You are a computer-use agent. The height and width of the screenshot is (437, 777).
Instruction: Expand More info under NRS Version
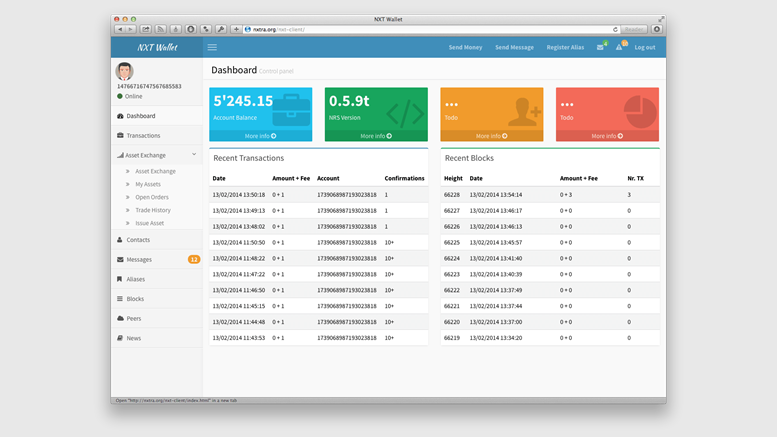click(376, 136)
